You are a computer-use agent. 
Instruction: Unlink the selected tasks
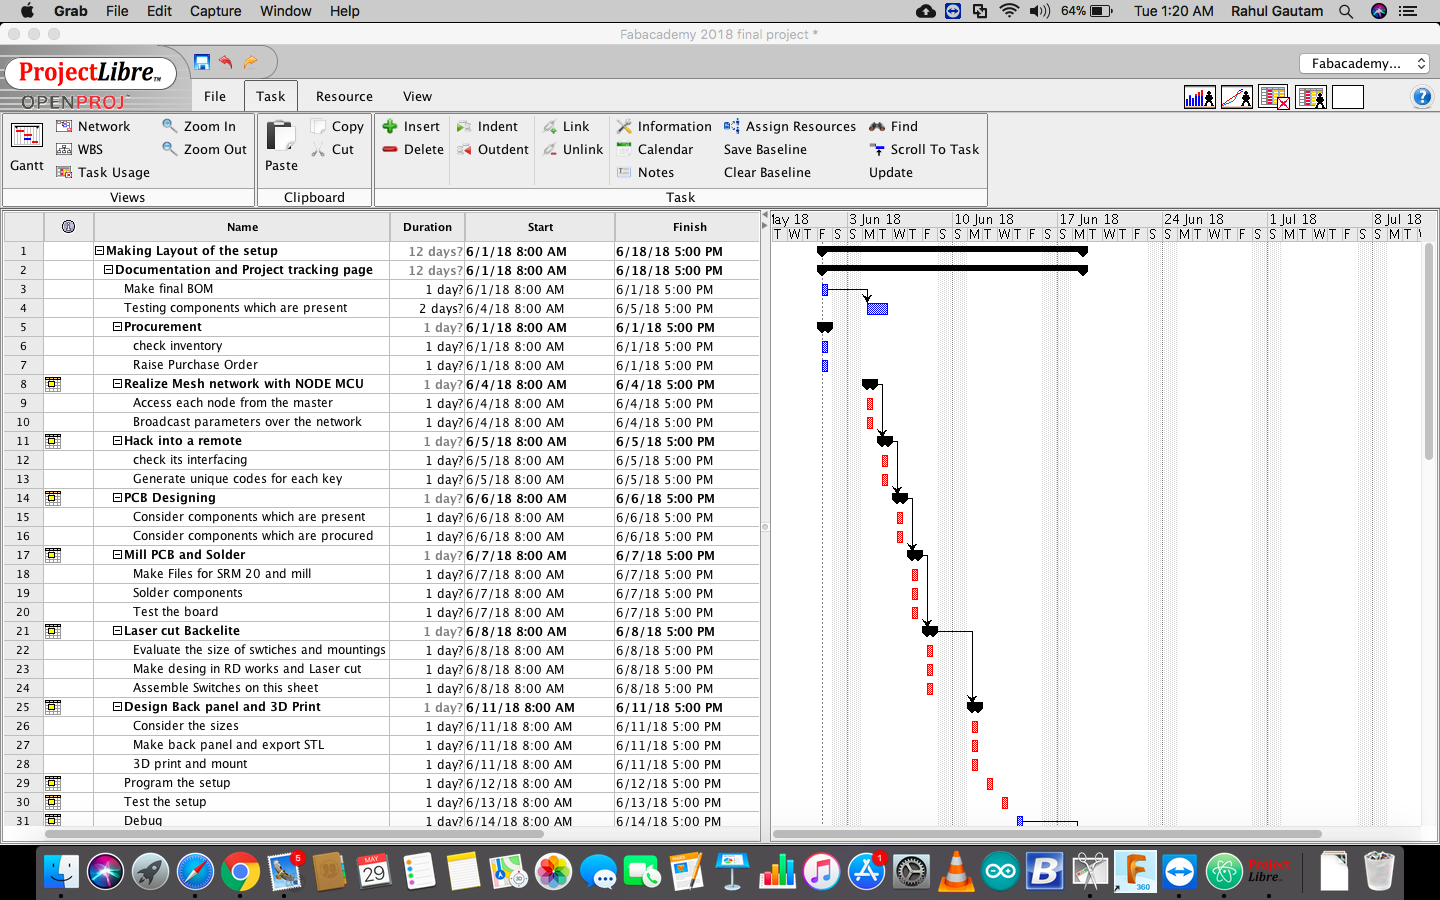(x=573, y=150)
